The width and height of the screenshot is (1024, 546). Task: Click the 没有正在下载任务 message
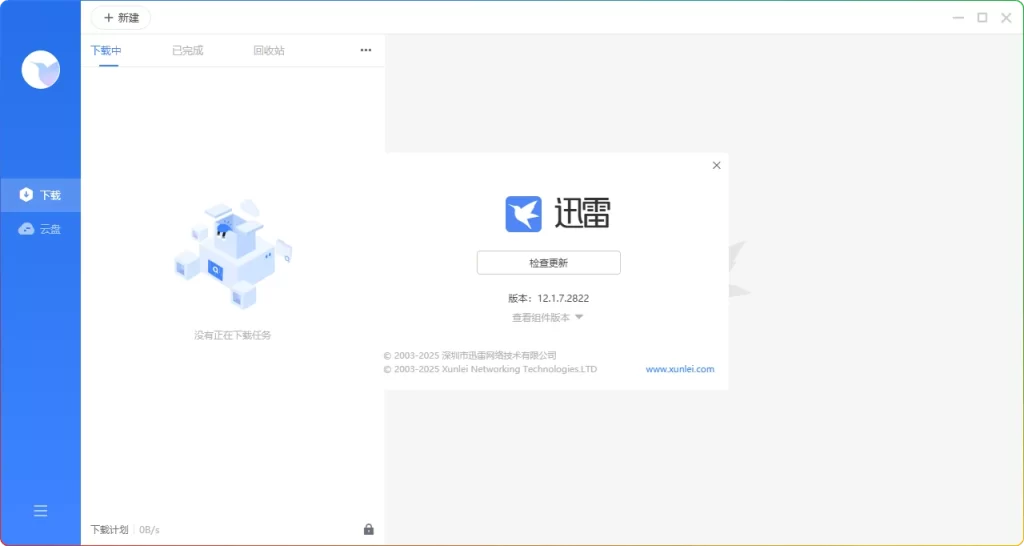[x=232, y=335]
